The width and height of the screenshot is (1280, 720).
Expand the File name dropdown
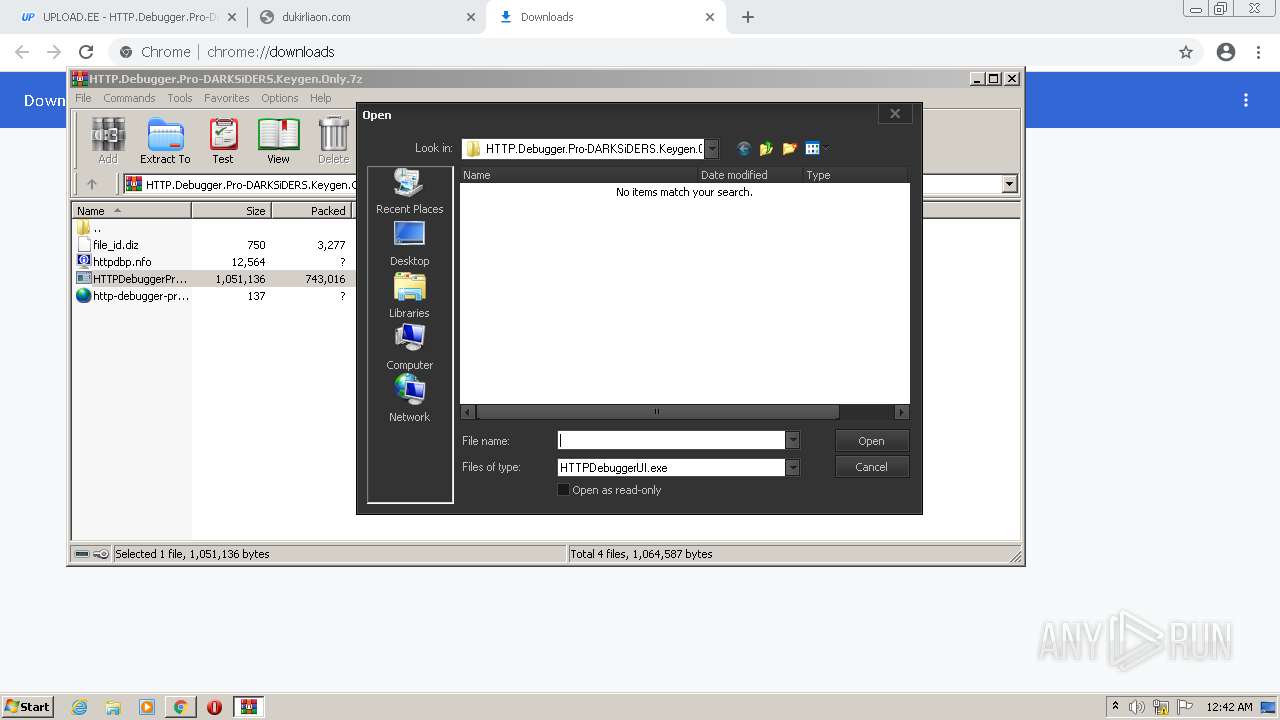[x=793, y=441]
